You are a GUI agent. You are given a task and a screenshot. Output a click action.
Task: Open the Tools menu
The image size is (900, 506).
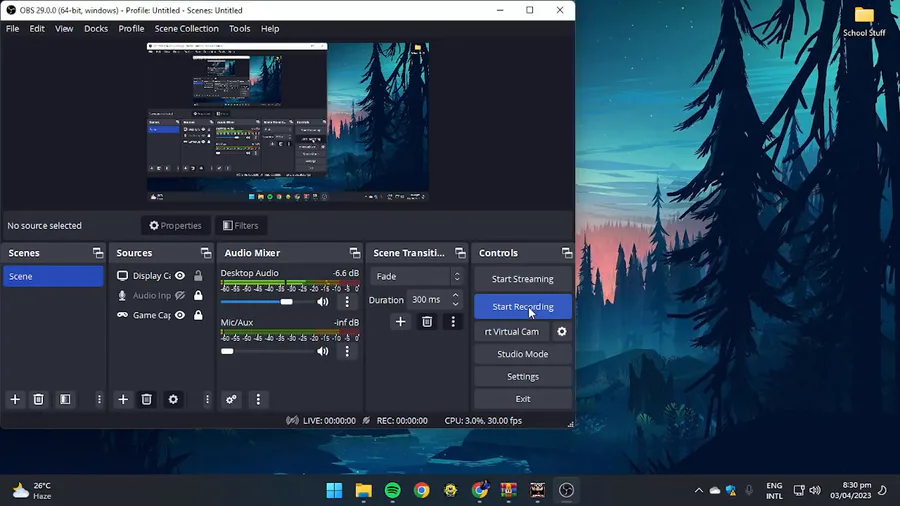coord(240,29)
